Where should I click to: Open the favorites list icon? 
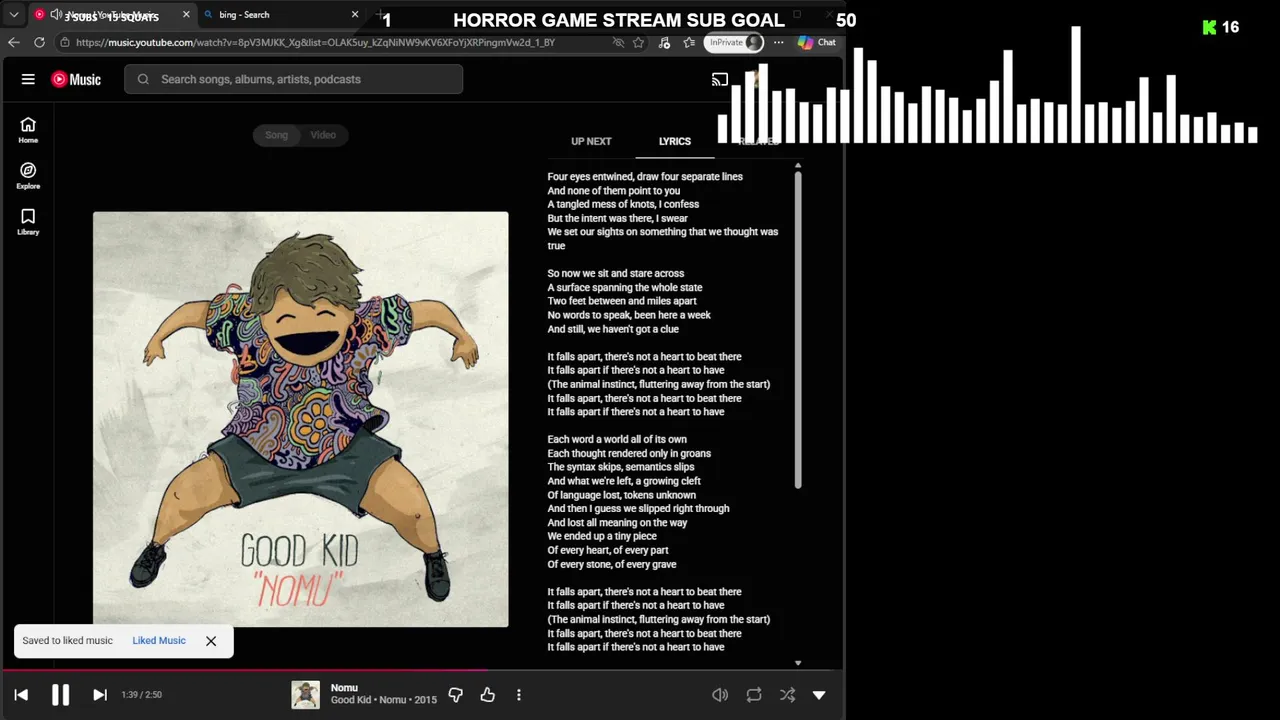[x=689, y=43]
